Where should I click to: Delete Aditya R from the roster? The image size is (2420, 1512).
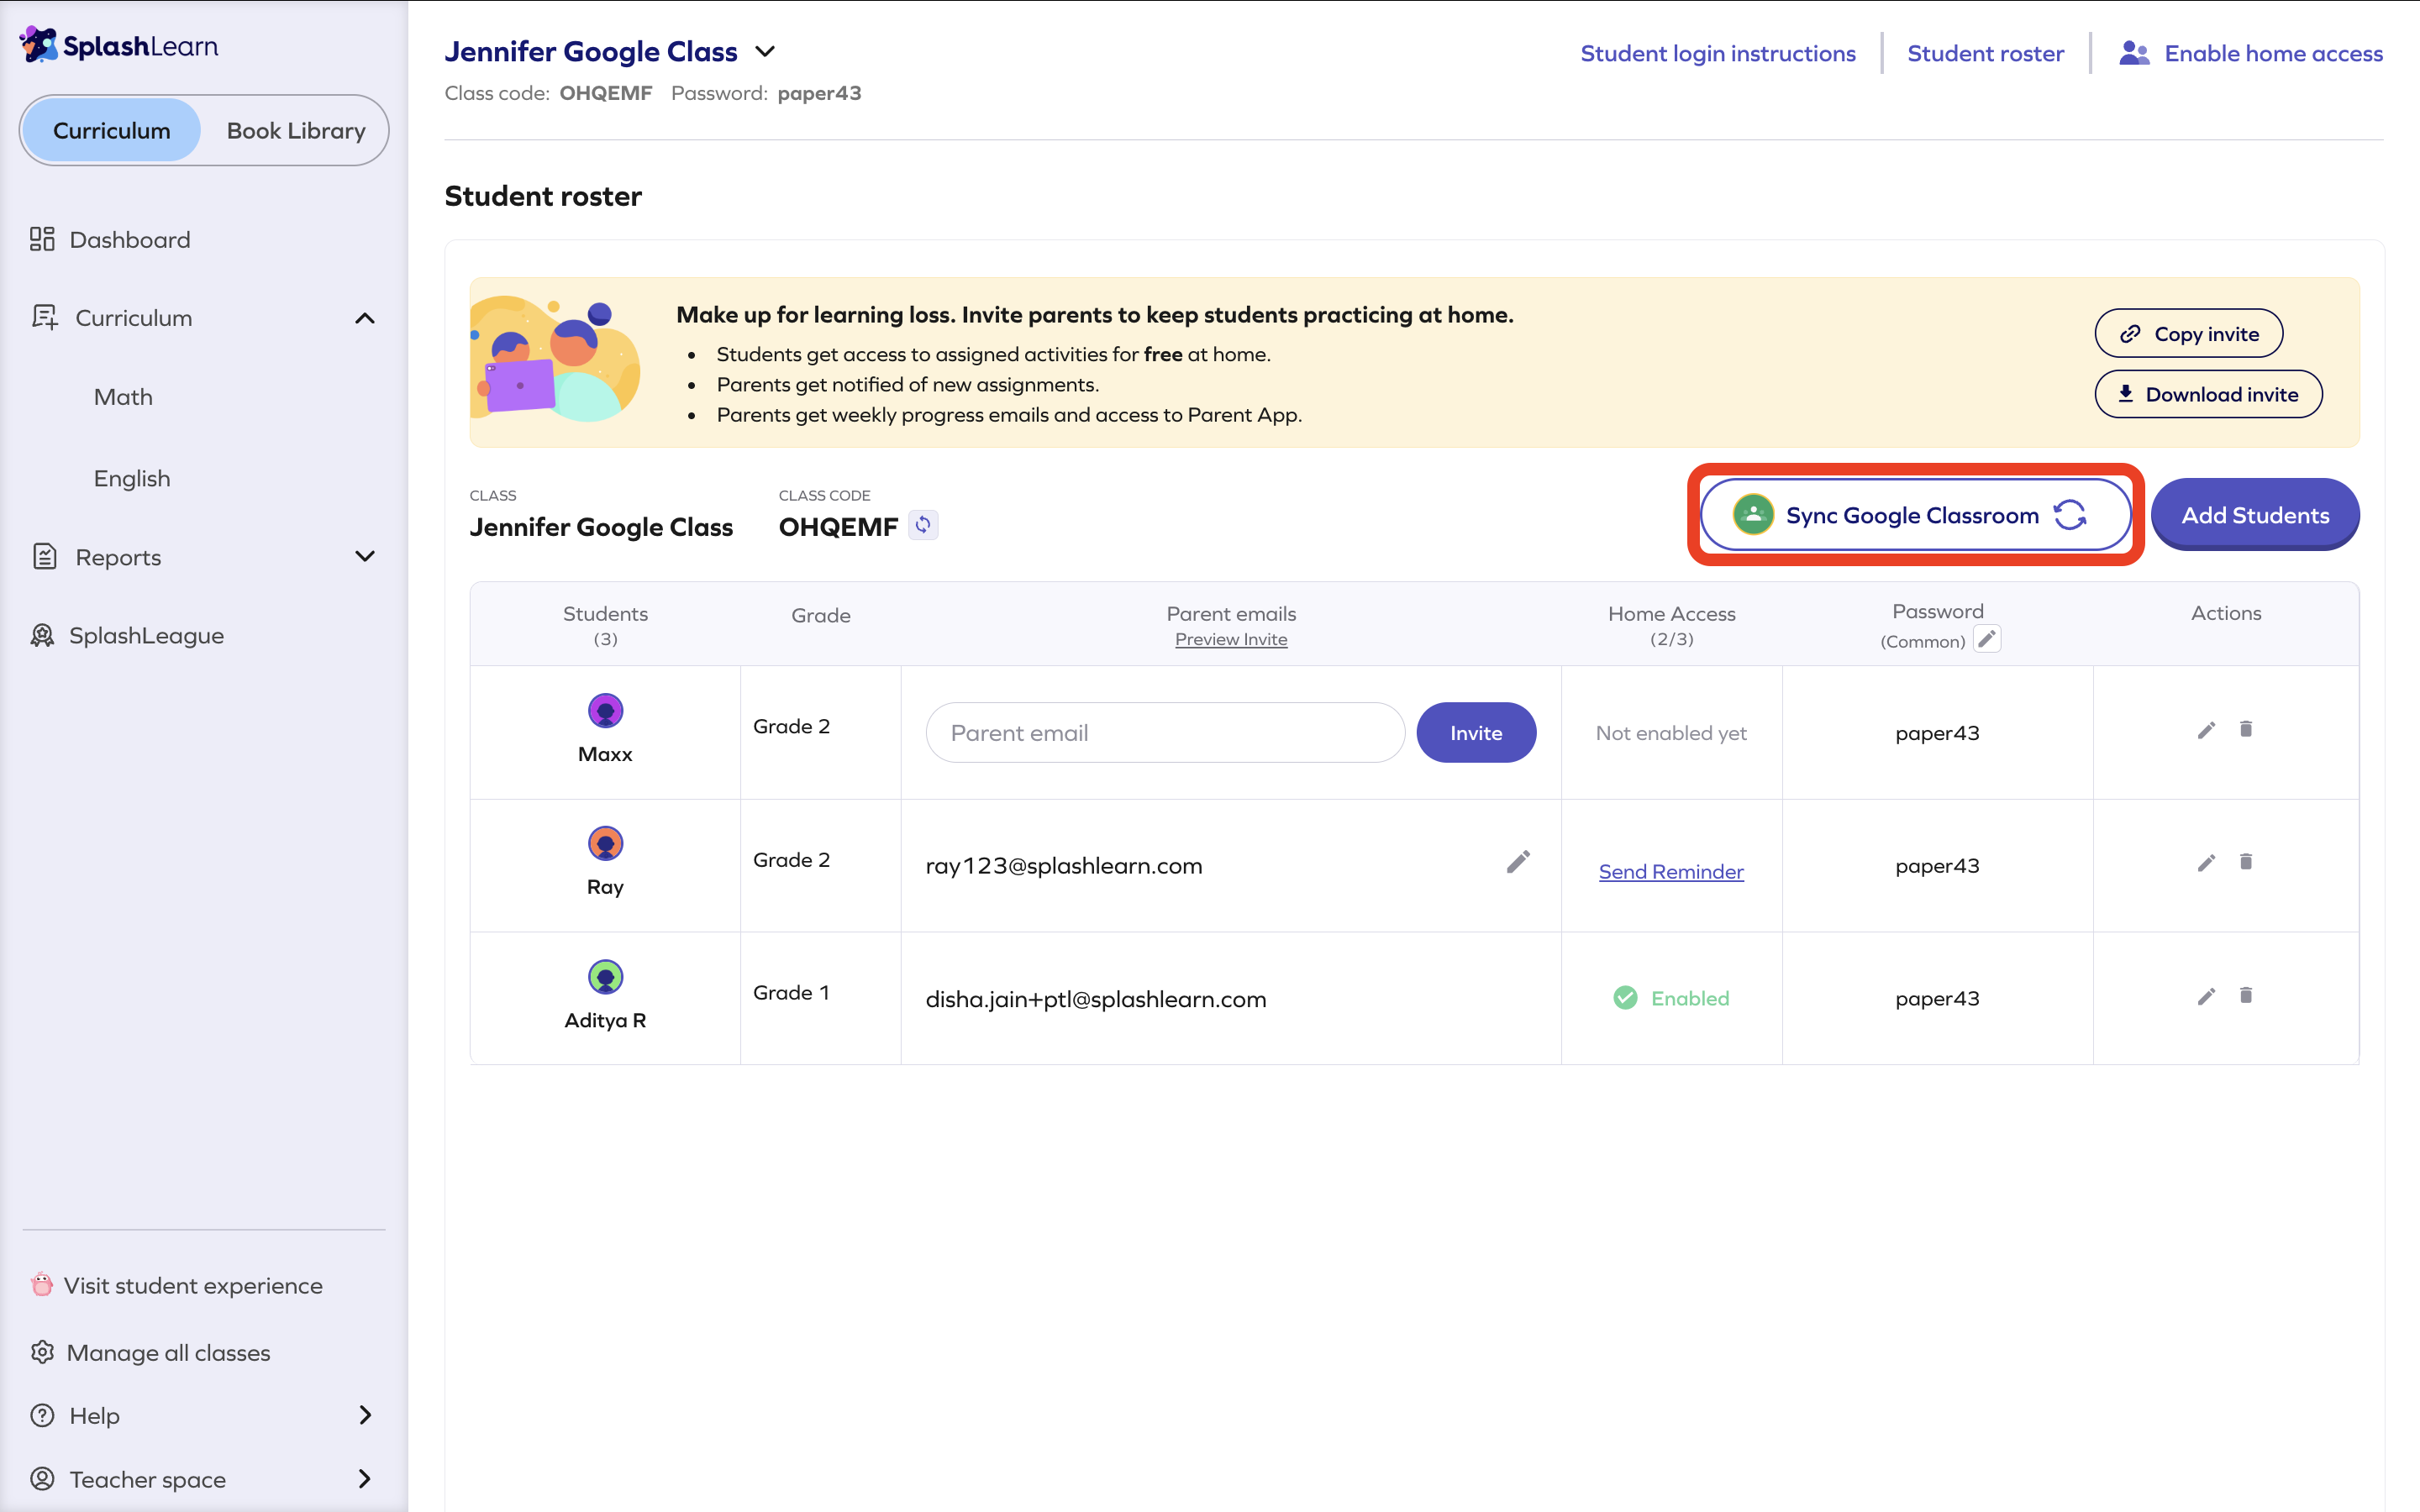[x=2246, y=995]
